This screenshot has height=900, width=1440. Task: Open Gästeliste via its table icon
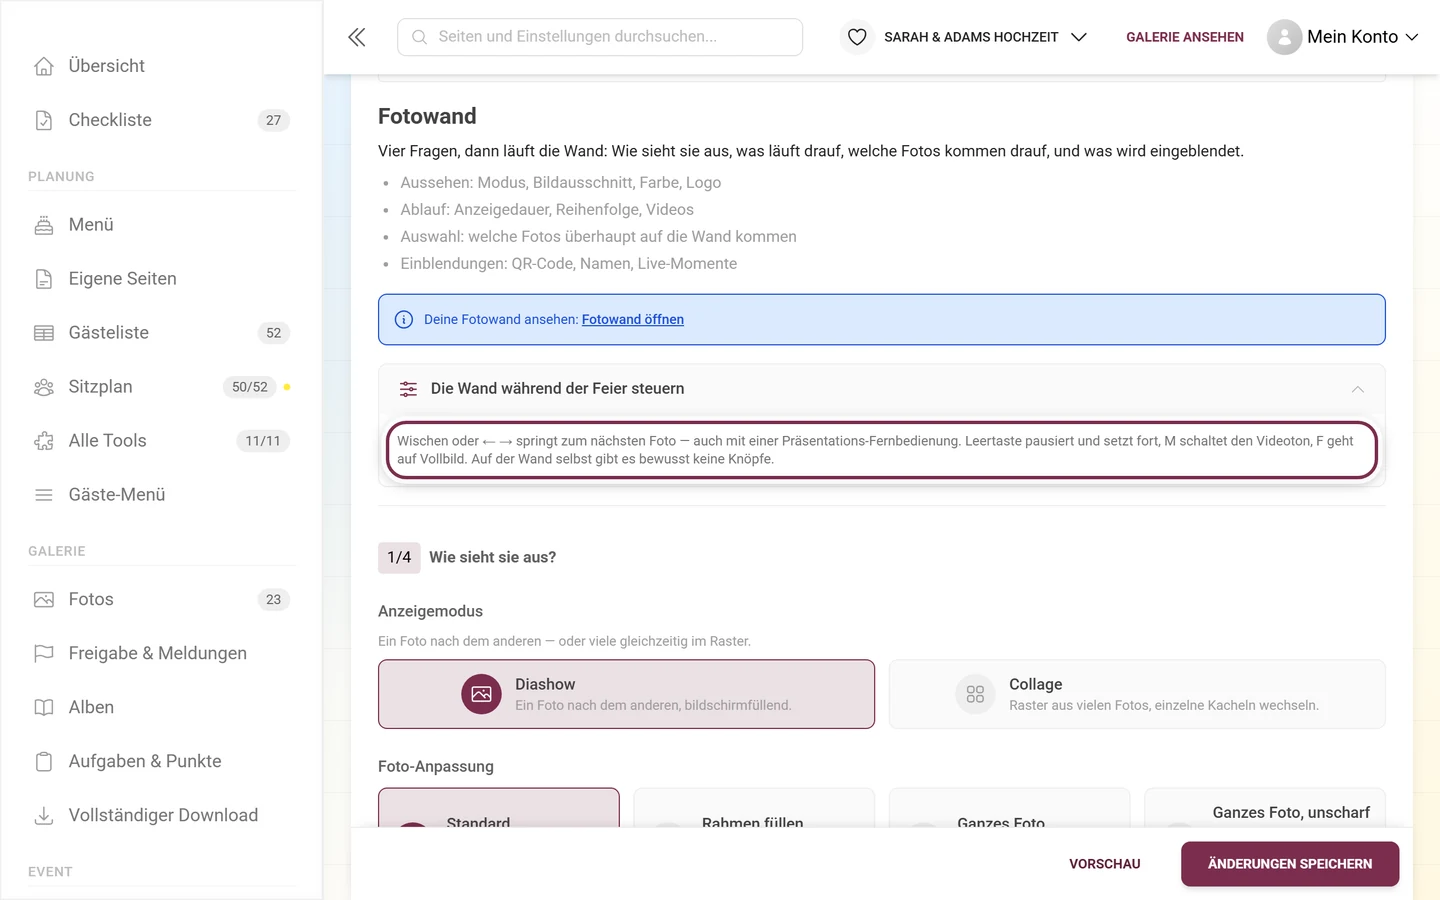coord(44,333)
